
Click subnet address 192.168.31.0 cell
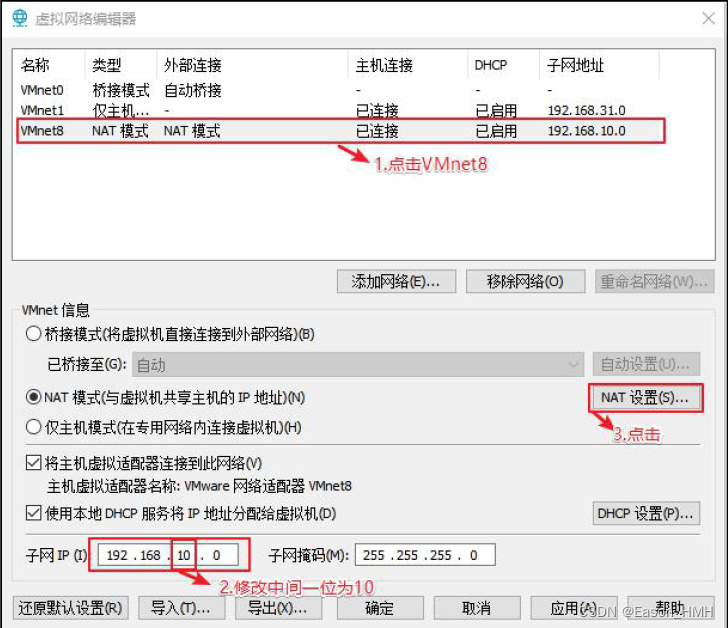(x=586, y=110)
